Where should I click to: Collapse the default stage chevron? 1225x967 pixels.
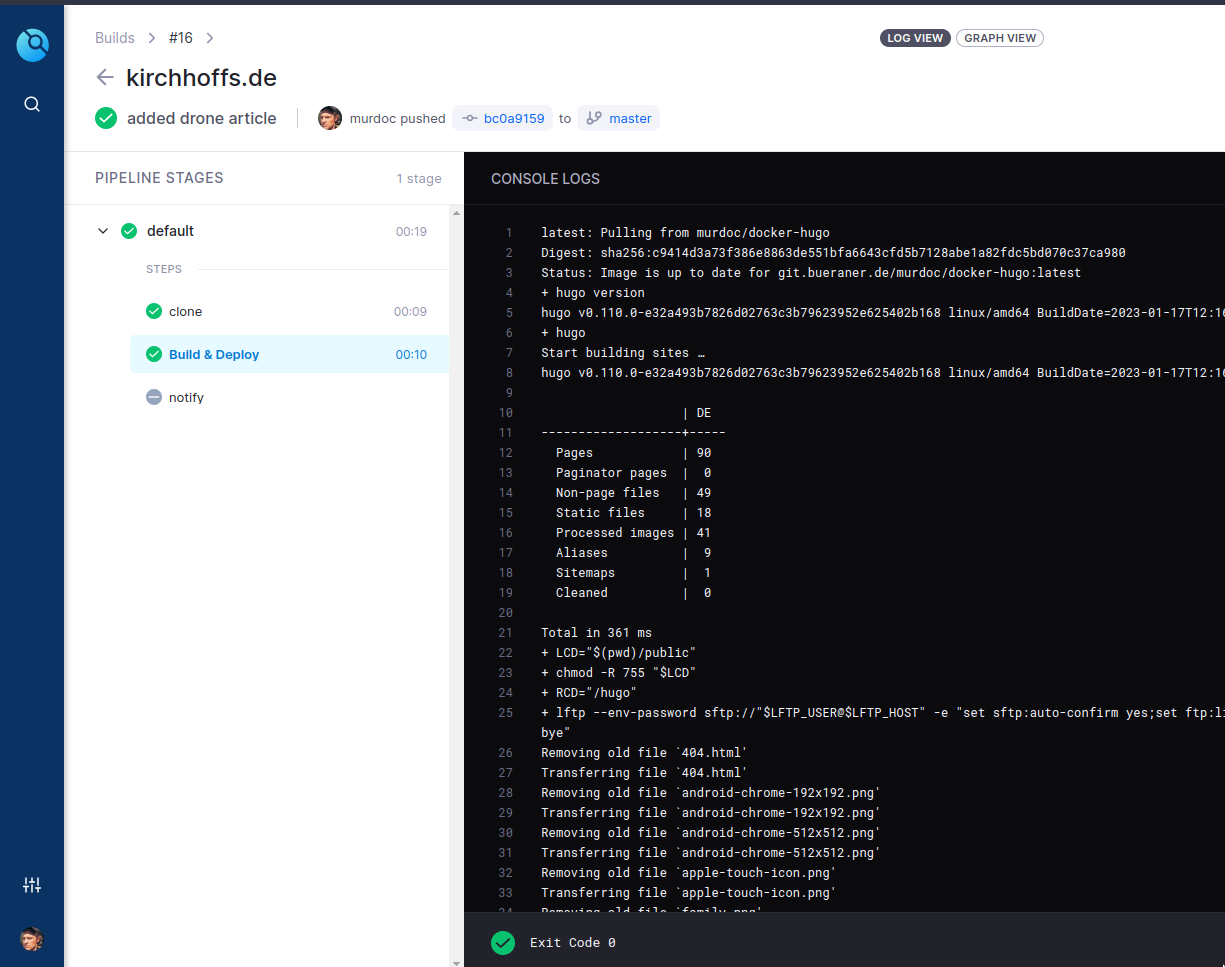(x=103, y=231)
